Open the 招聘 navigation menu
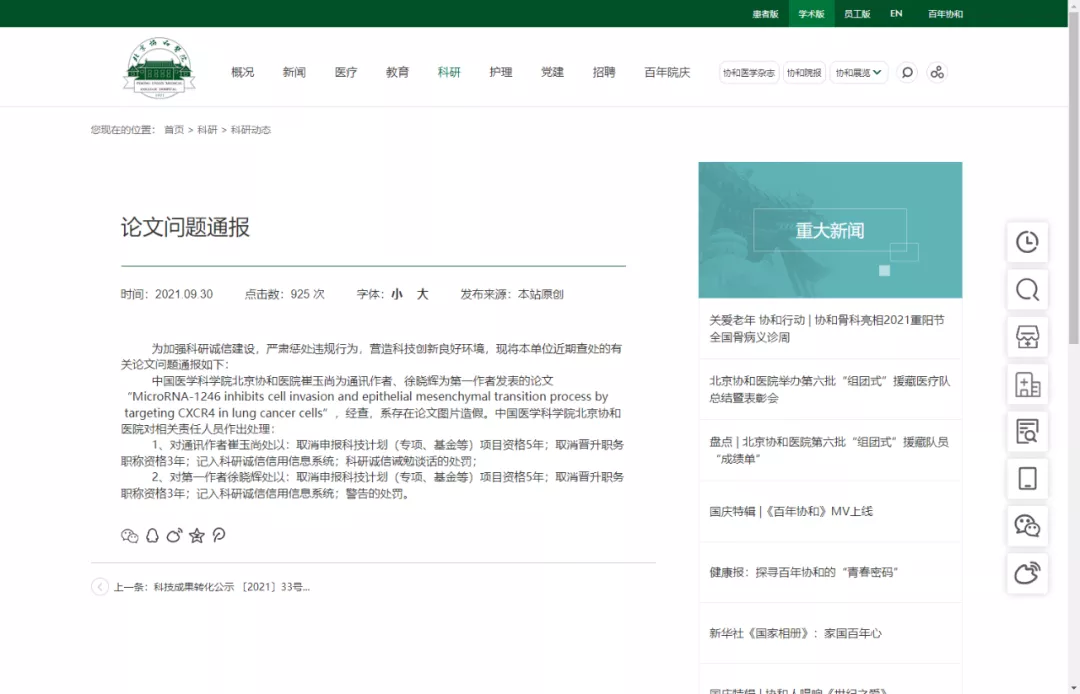1080x694 pixels. point(604,72)
